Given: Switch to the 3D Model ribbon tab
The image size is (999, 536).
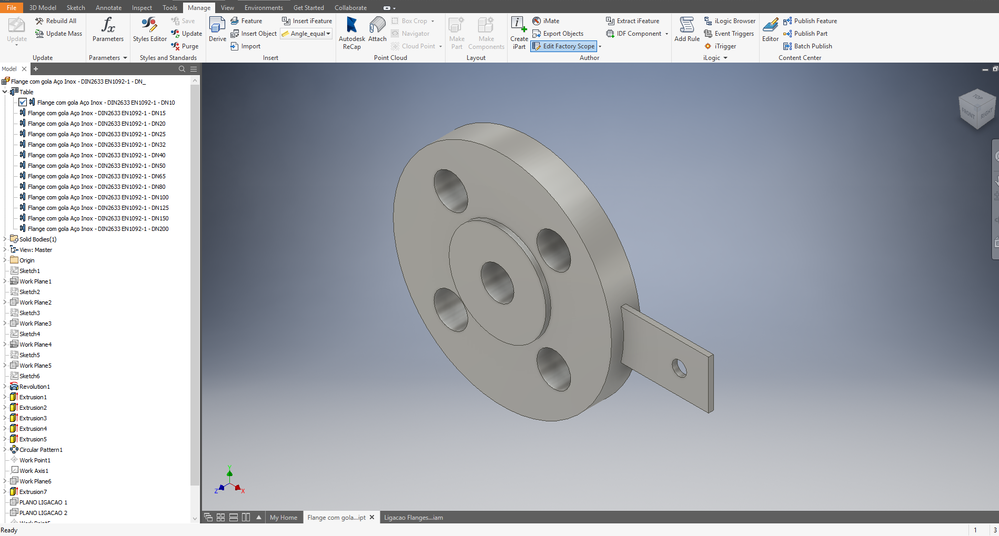Looking at the screenshot, I should [43, 8].
